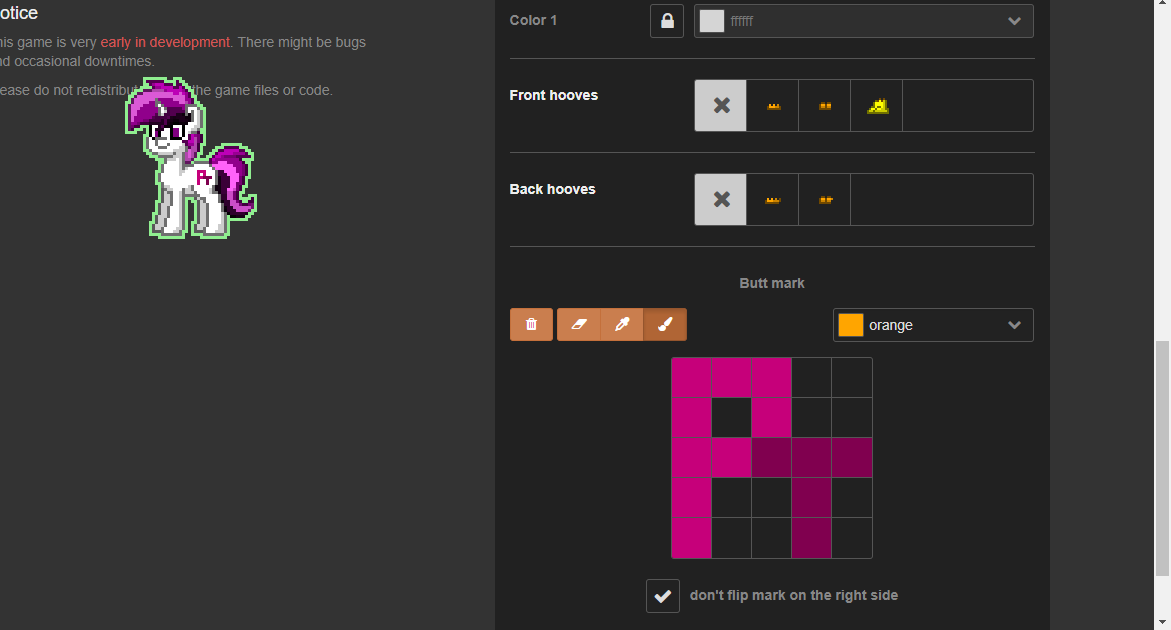Paint empty butt mark cell row 2 column 5
This screenshot has width=1171, height=630.
coord(852,417)
